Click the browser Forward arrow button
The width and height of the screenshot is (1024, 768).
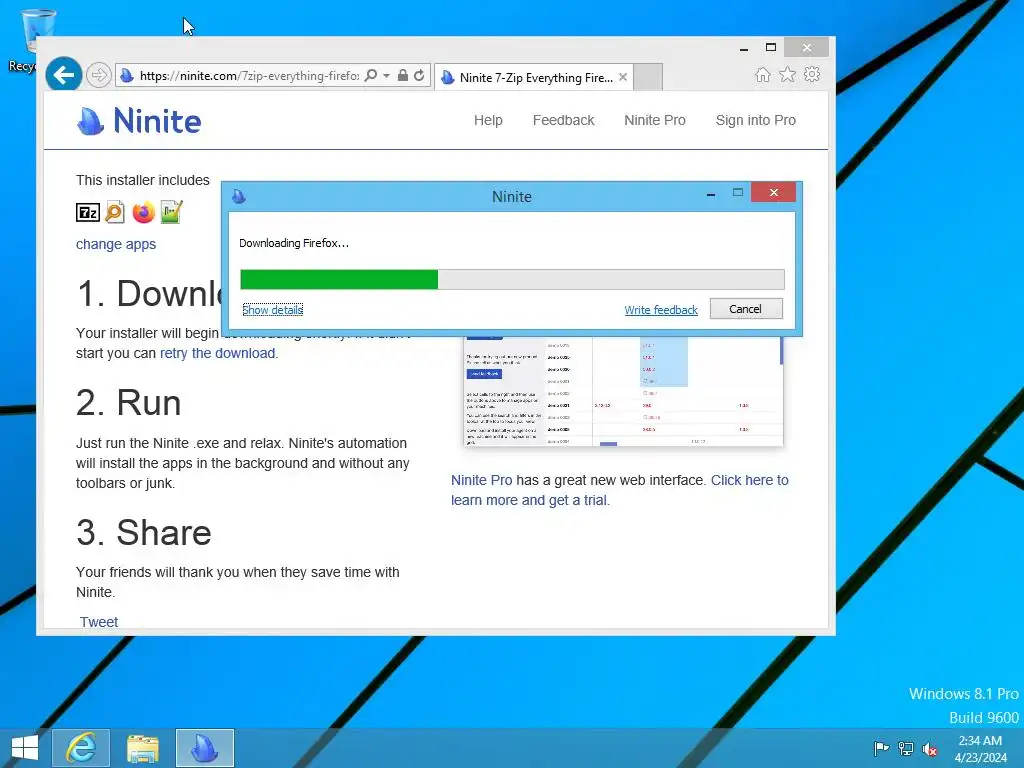point(99,75)
